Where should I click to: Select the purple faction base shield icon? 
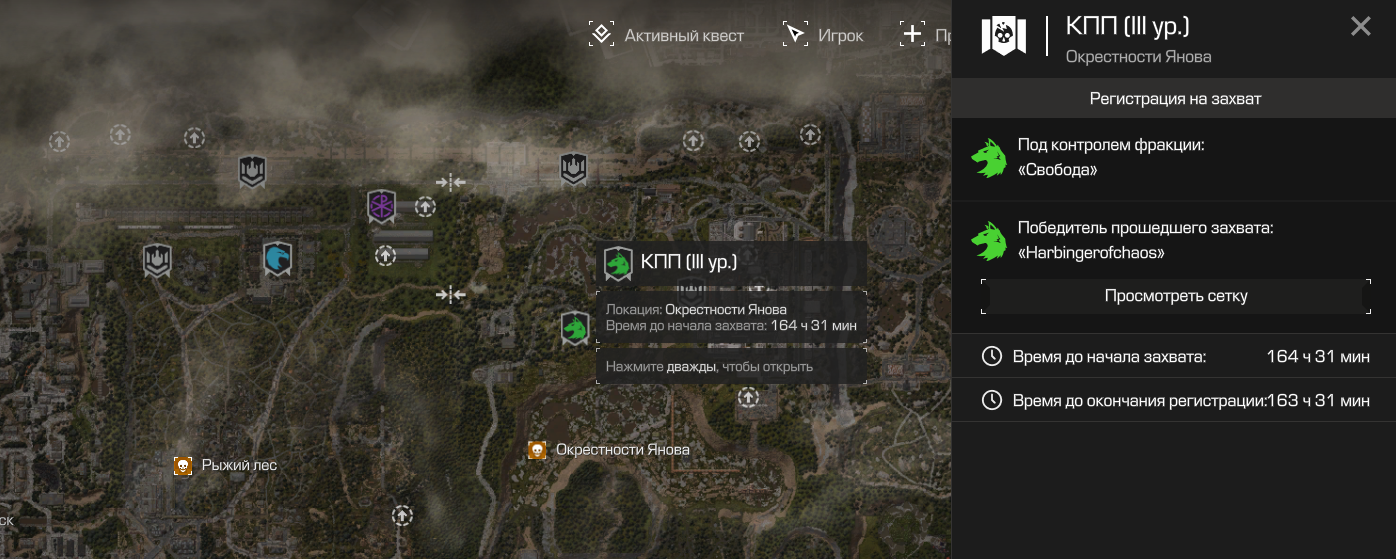pos(381,207)
